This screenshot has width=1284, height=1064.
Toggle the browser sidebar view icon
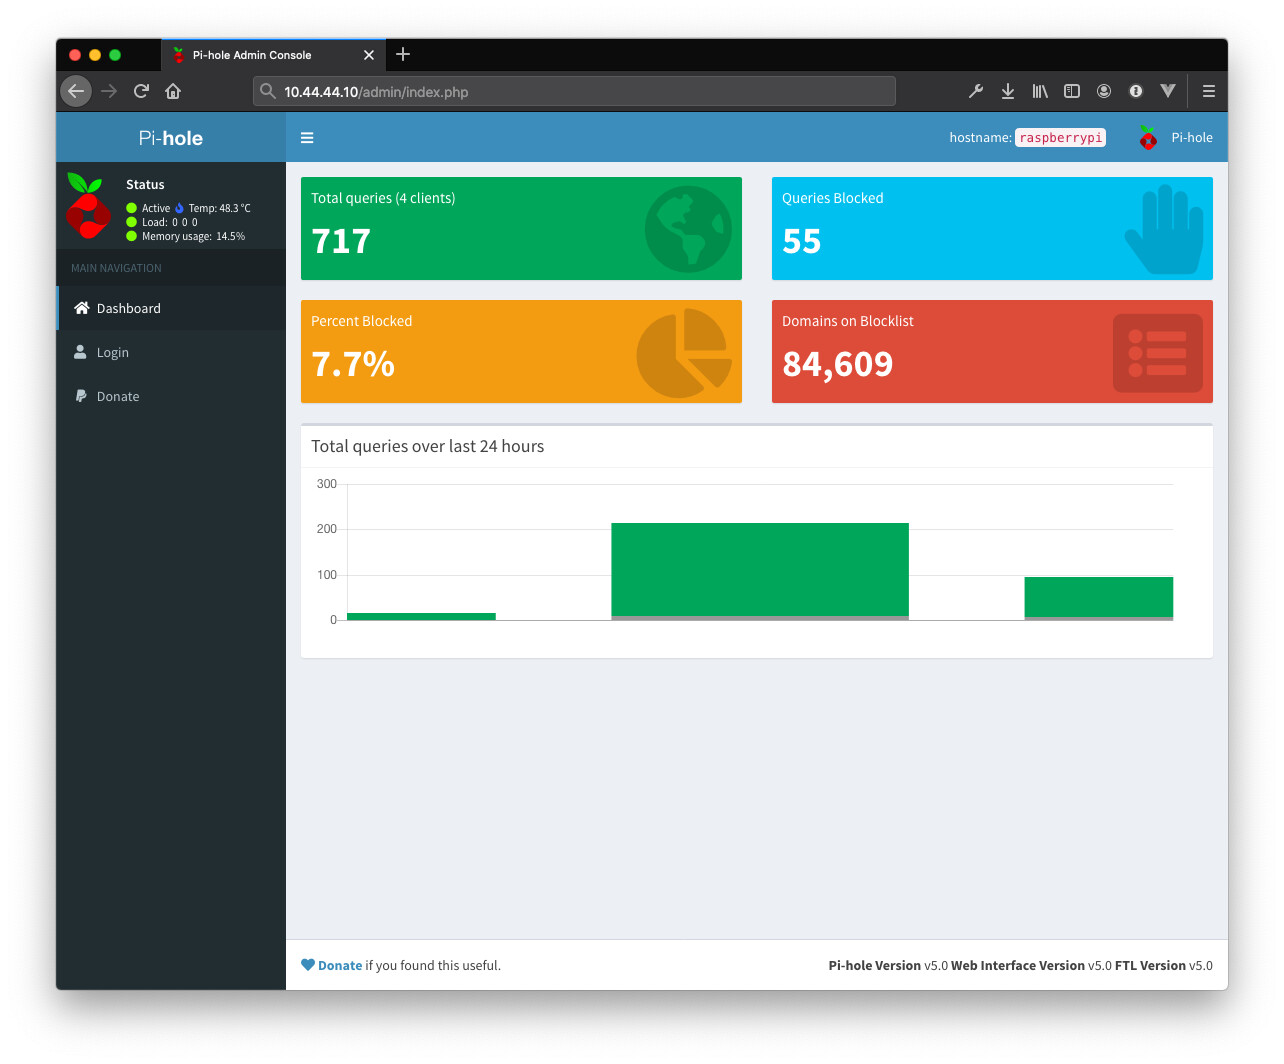1072,91
